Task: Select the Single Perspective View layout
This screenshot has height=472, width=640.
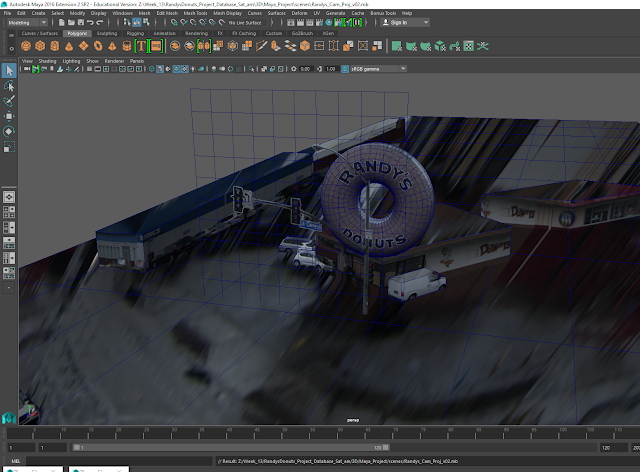Action: coord(9,197)
